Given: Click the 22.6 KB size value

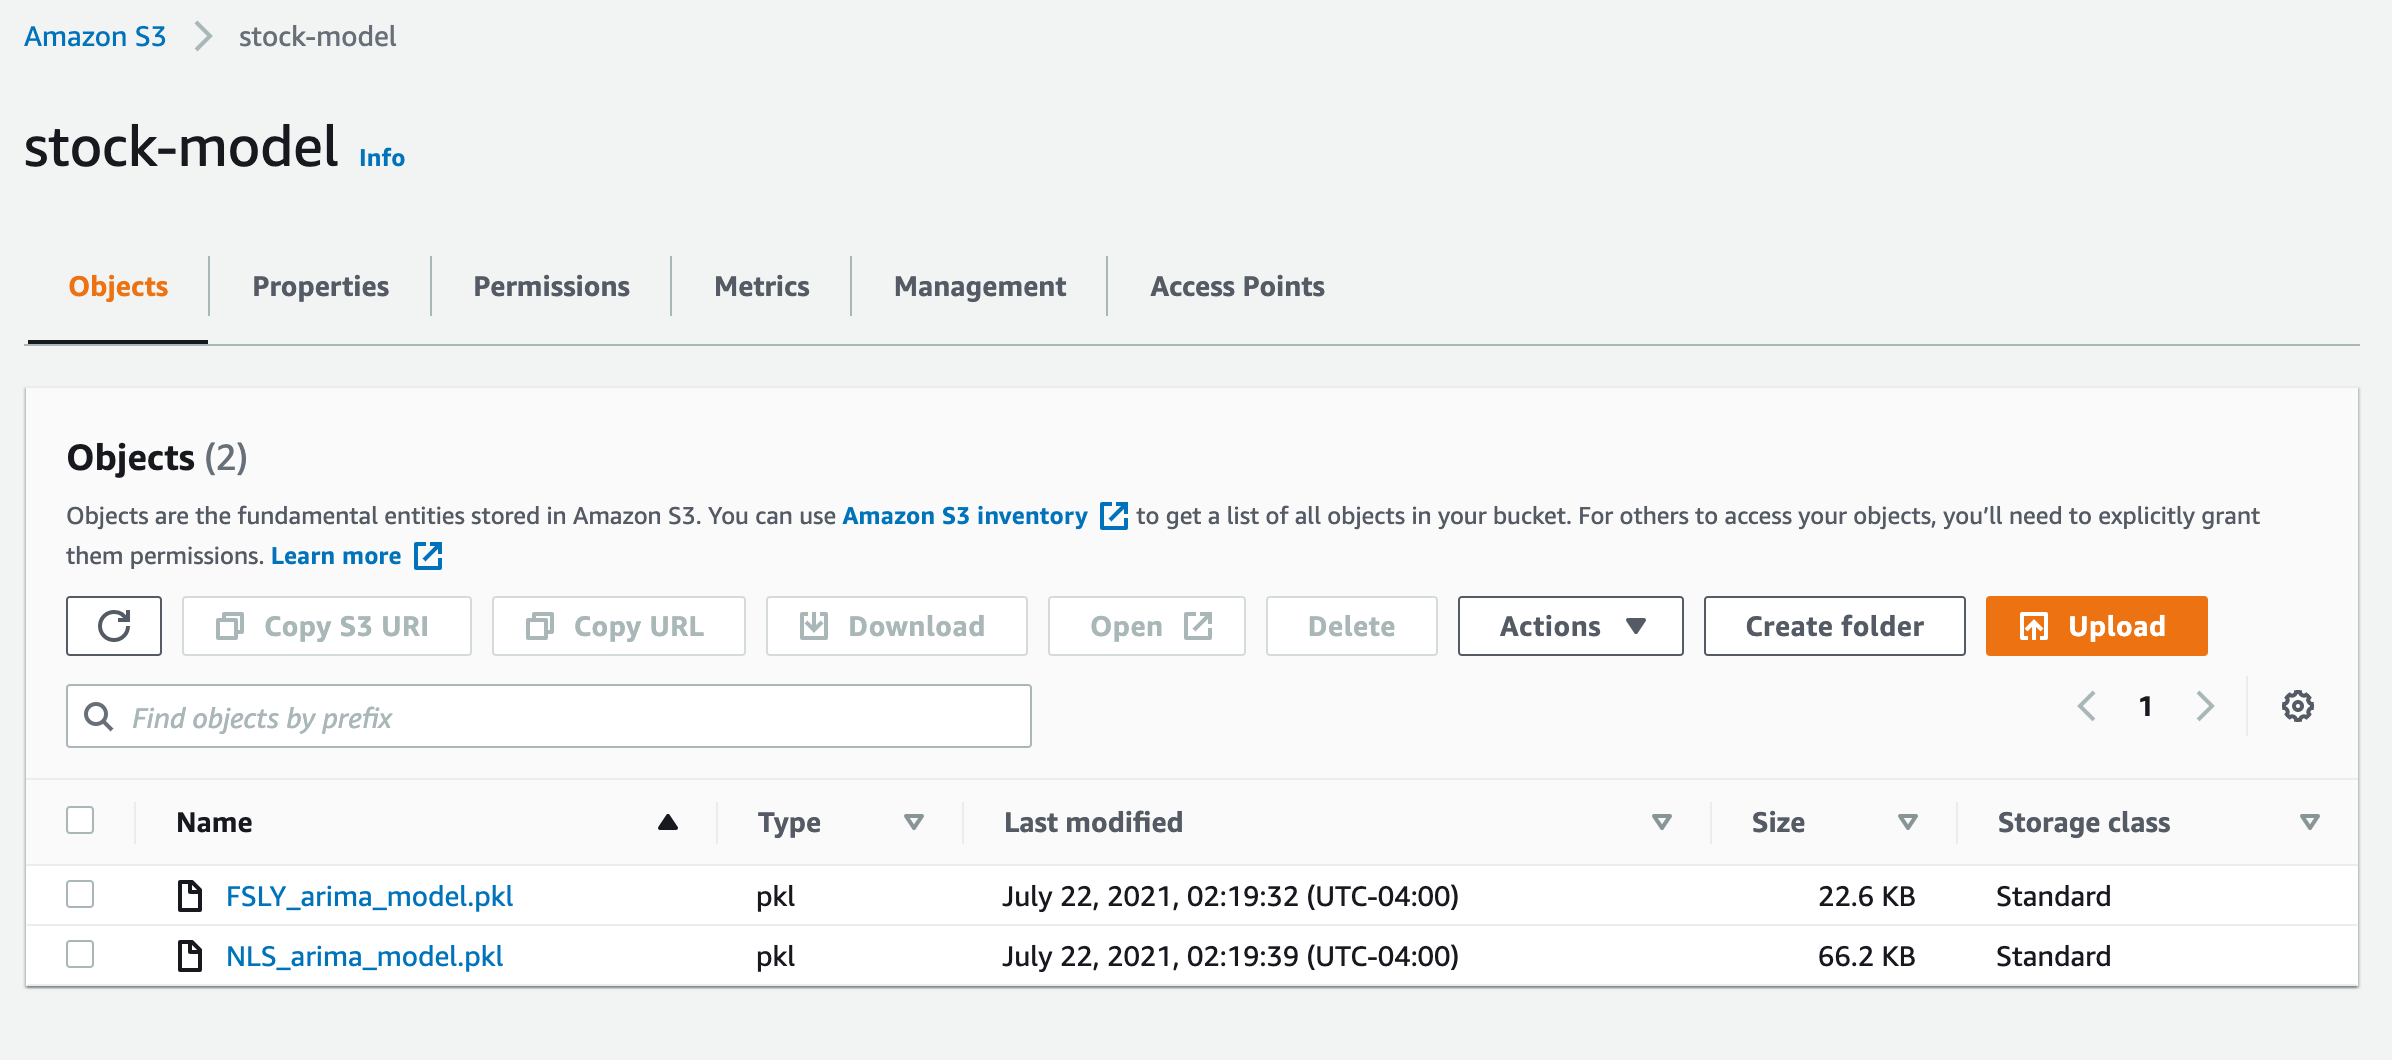Looking at the screenshot, I should (1866, 896).
